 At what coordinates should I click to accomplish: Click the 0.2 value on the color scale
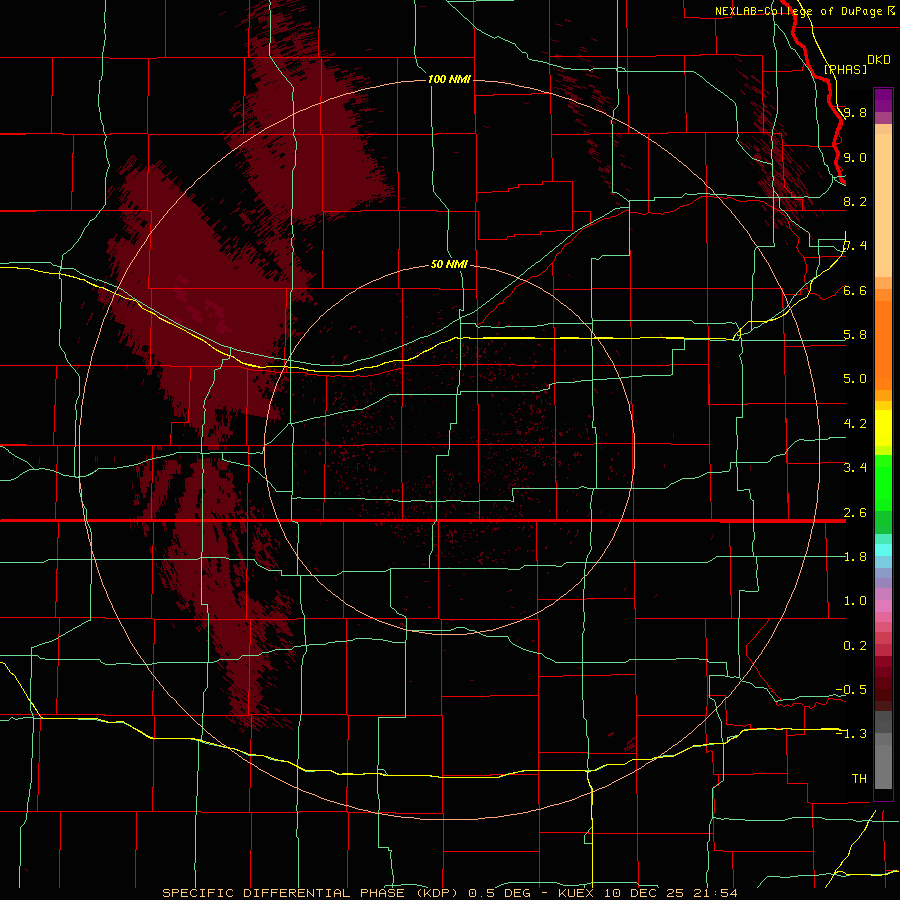pyautogui.click(x=855, y=646)
